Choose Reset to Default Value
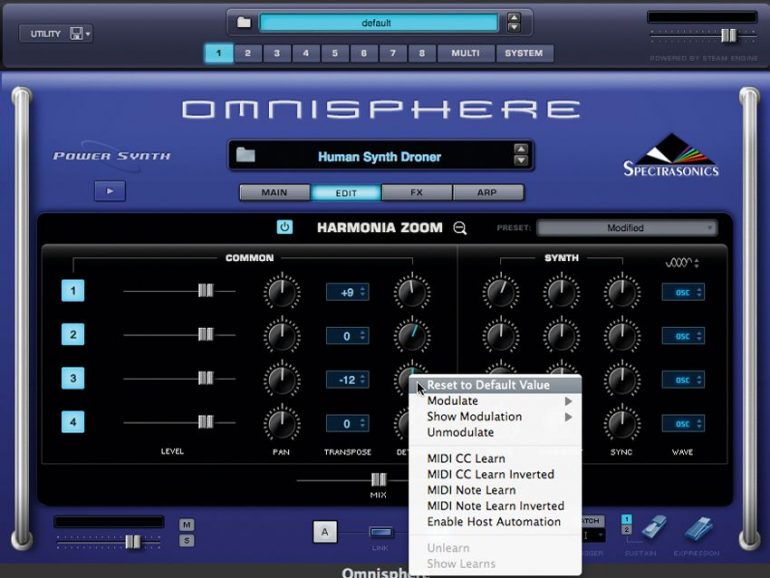Screen dimensions: 770x578 (495, 385)
